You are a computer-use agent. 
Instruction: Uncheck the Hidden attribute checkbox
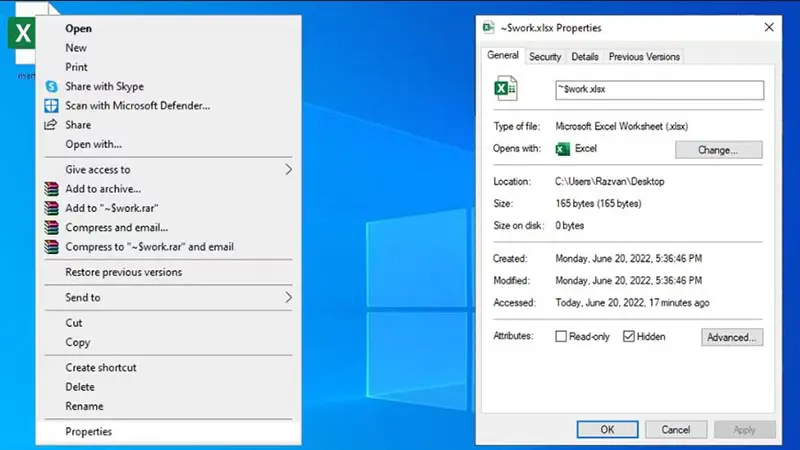pos(629,336)
